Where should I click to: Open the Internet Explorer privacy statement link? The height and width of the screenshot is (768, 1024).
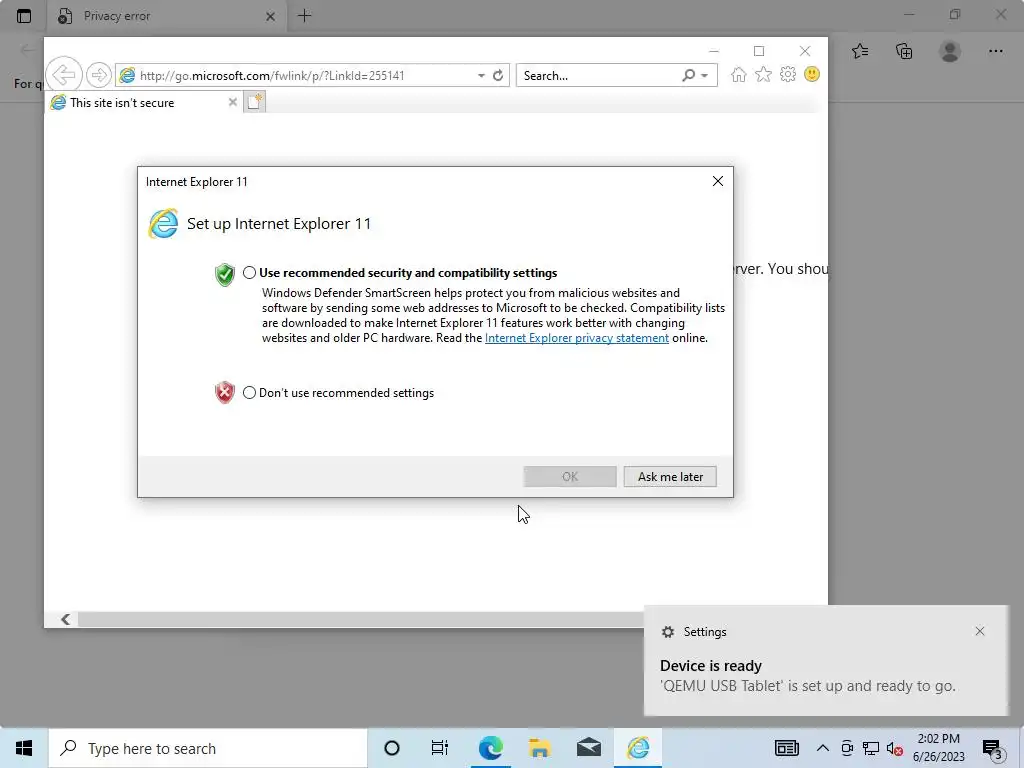[x=577, y=338]
